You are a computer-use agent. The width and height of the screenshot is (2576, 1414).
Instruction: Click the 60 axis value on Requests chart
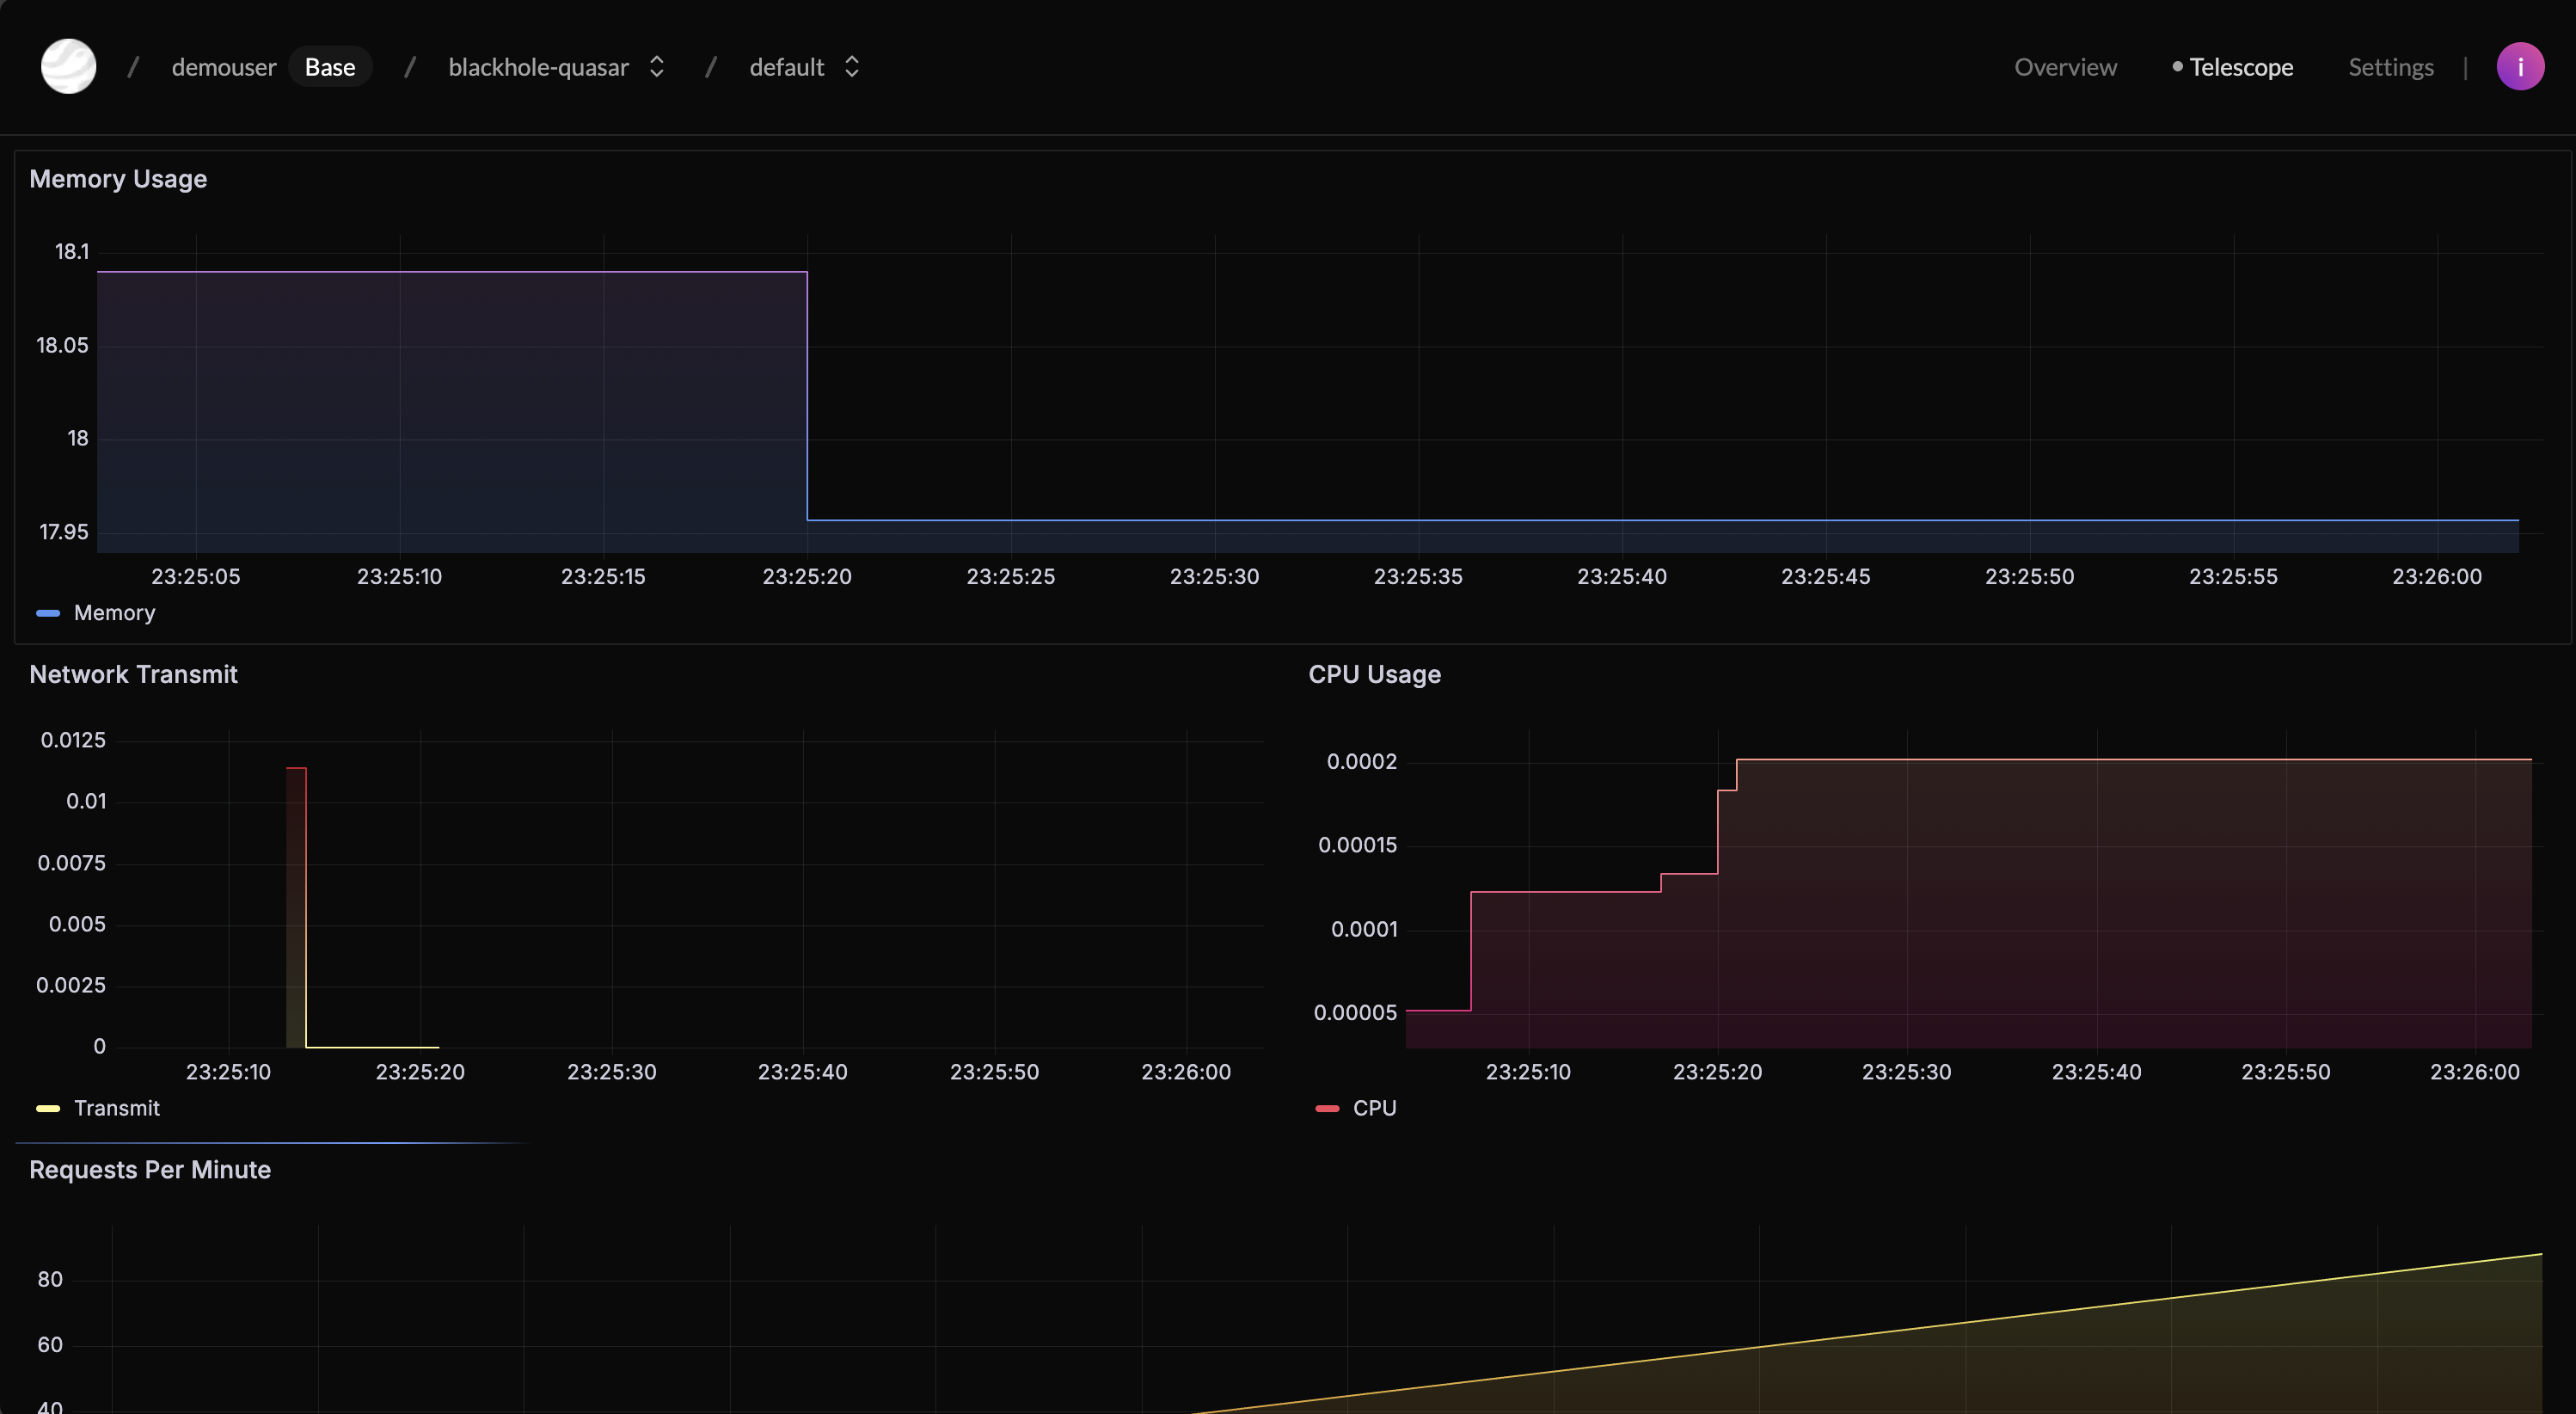(50, 1345)
